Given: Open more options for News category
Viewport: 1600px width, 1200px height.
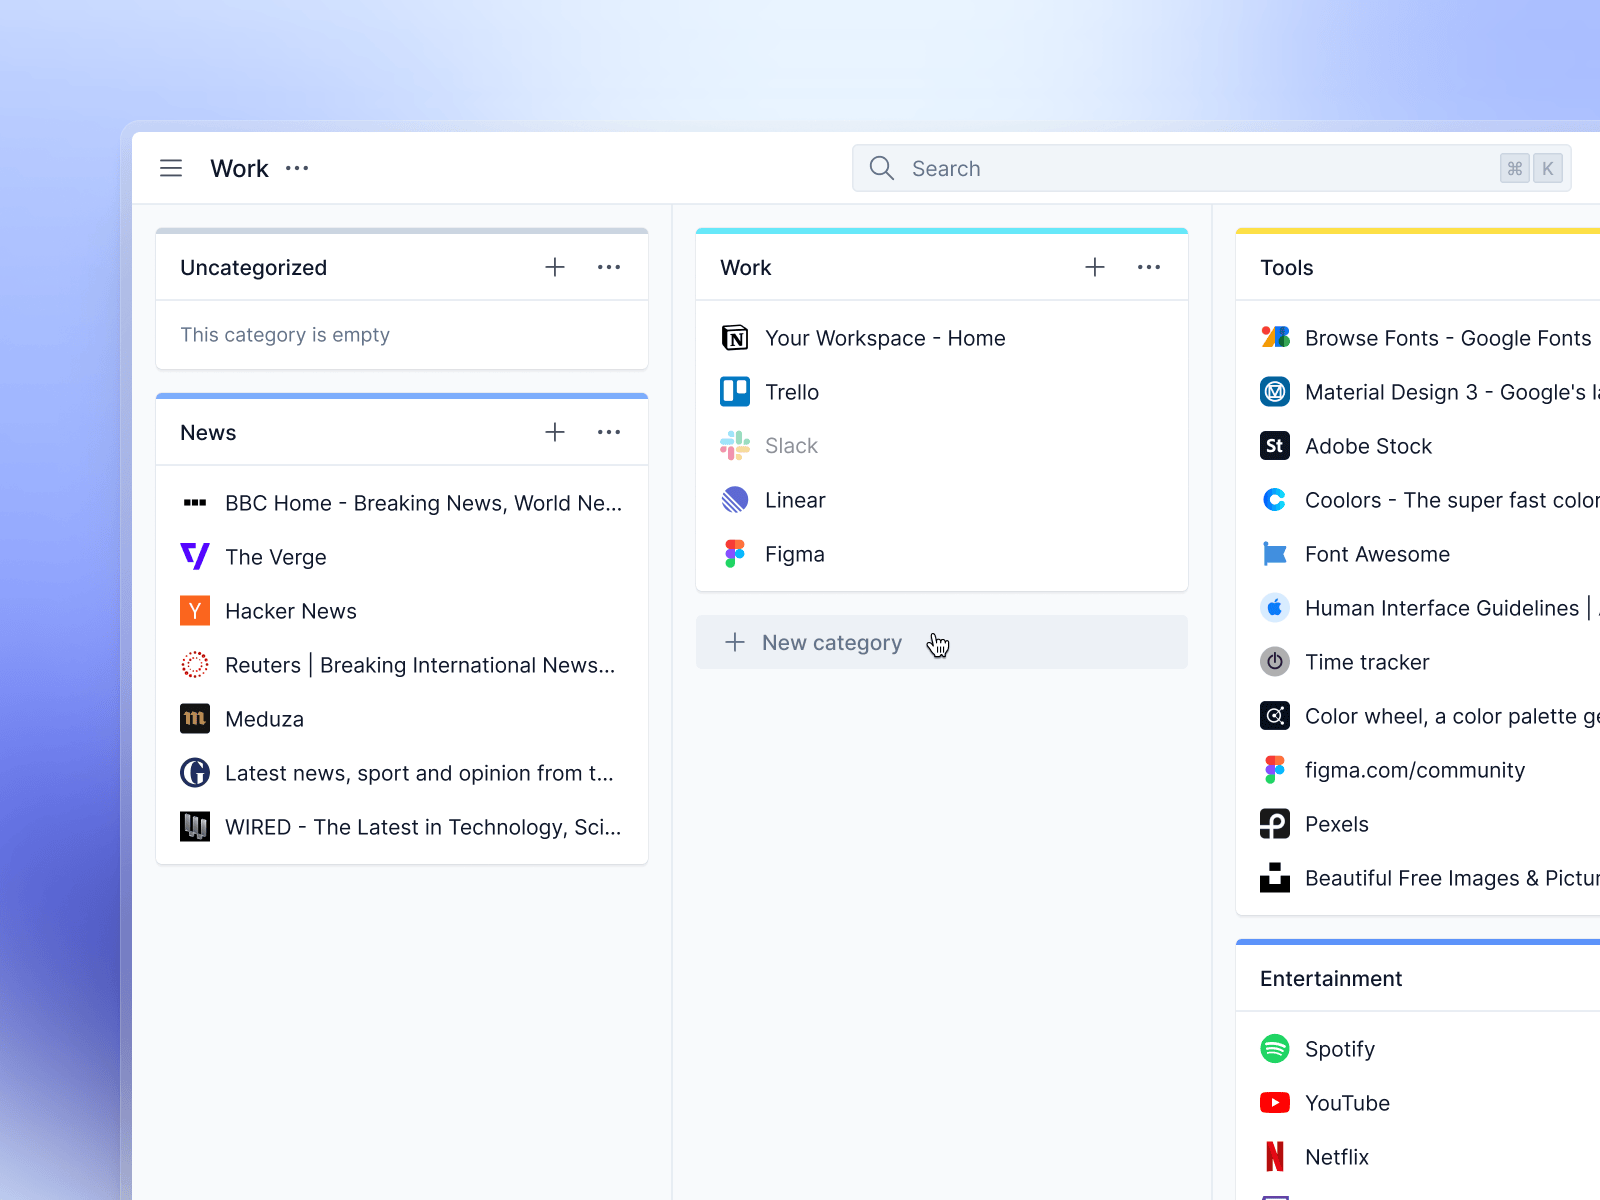Looking at the screenshot, I should pos(609,432).
